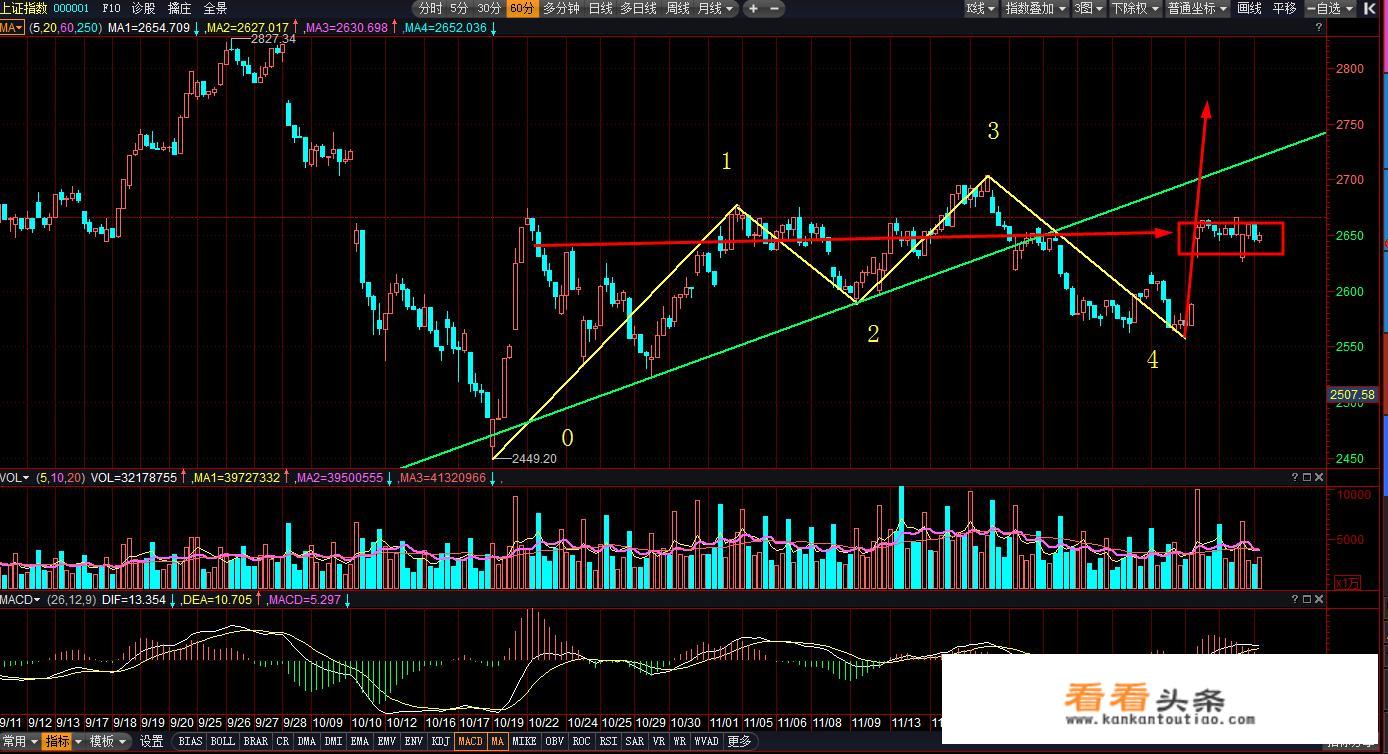Open the 自选 watchlist dropdown

click(x=1330, y=8)
